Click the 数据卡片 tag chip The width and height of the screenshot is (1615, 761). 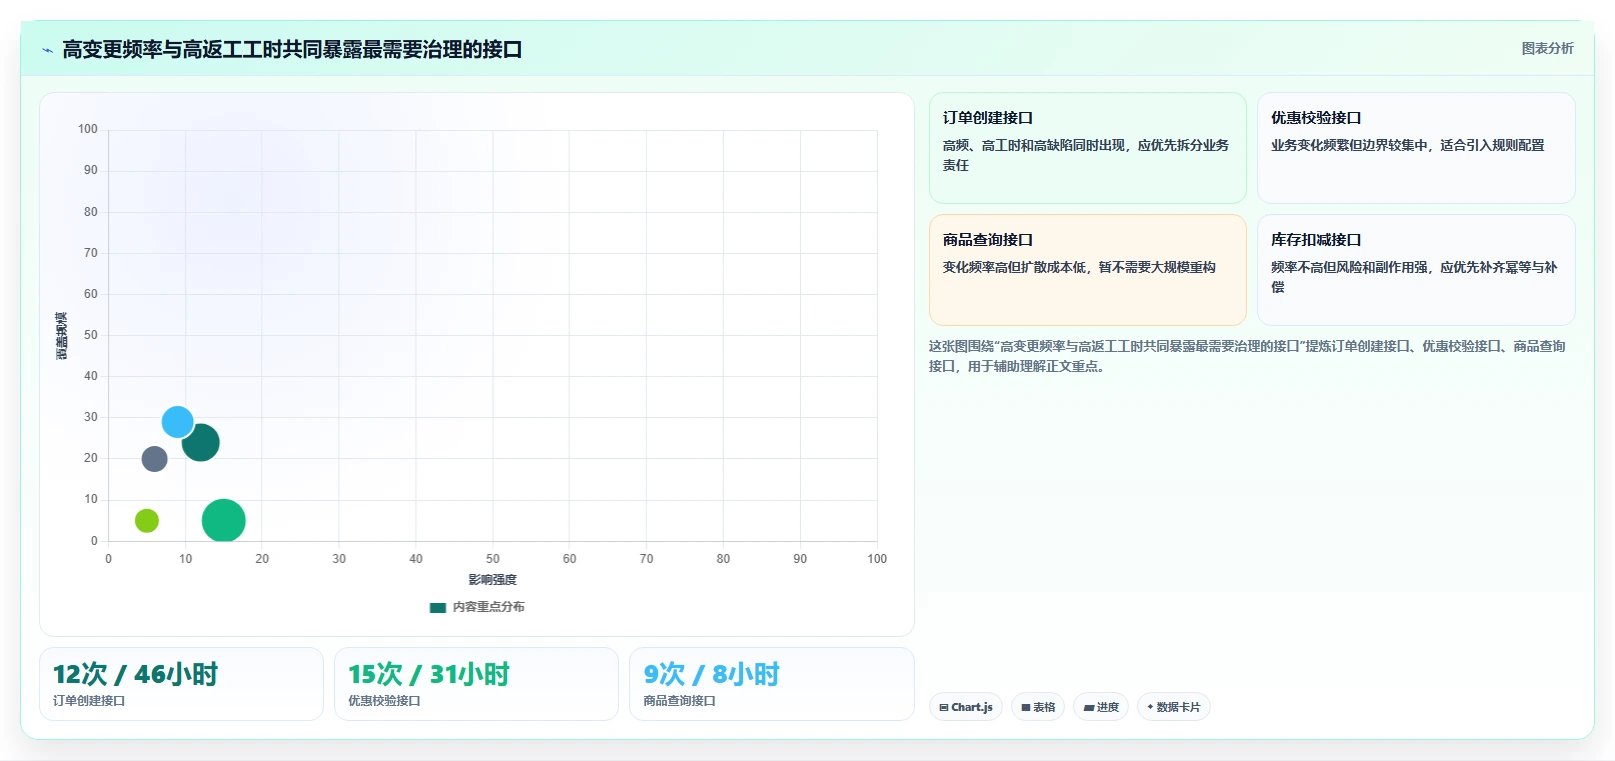1174,707
